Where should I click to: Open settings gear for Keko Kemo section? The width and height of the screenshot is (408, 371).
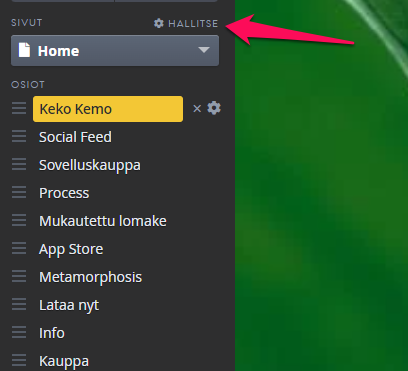[x=214, y=108]
